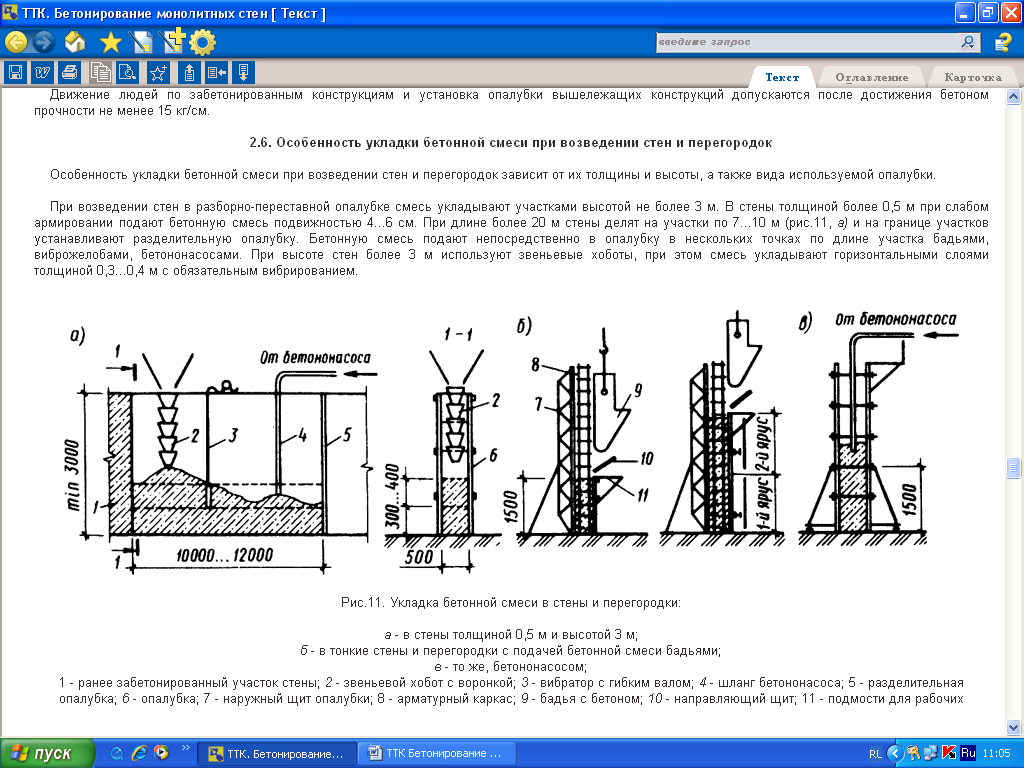
Task: Click the caption 'Рис.11. Укладка бетонной смеси'
Action: pyautogui.click(x=511, y=603)
